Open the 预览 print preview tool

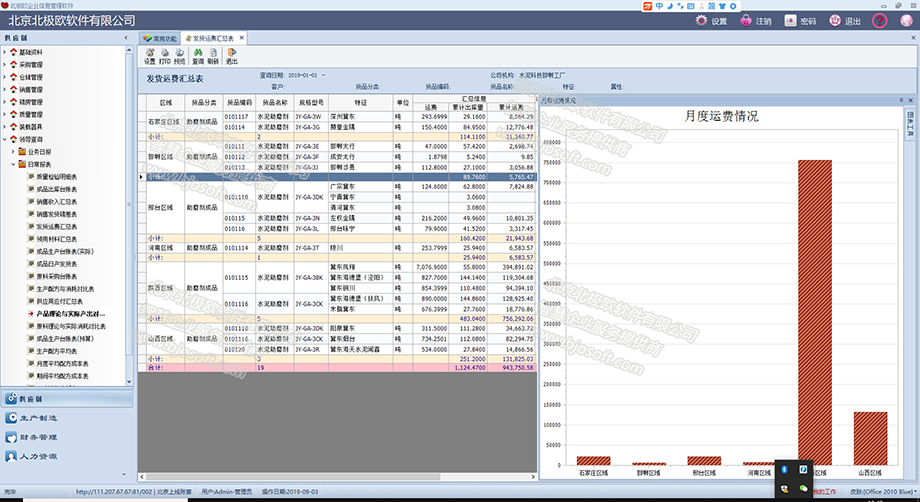click(180, 57)
